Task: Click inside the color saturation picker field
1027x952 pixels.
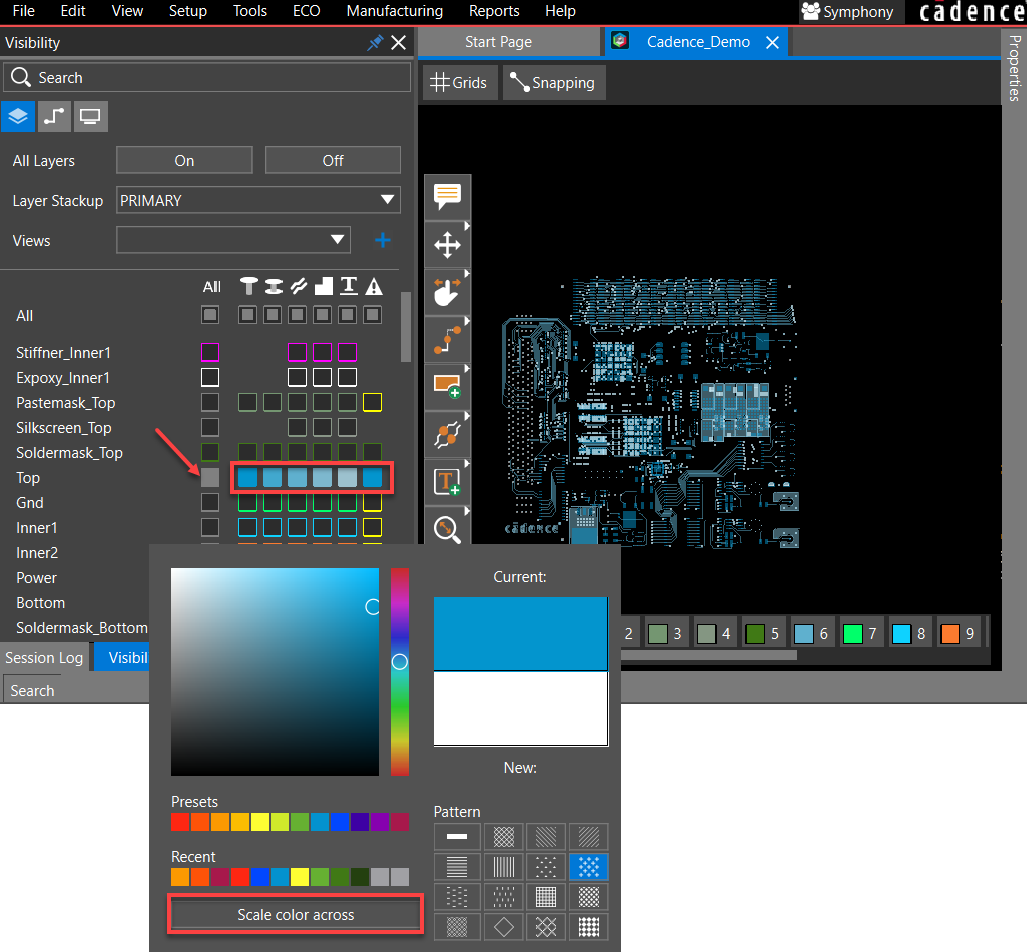Action: click(275, 672)
